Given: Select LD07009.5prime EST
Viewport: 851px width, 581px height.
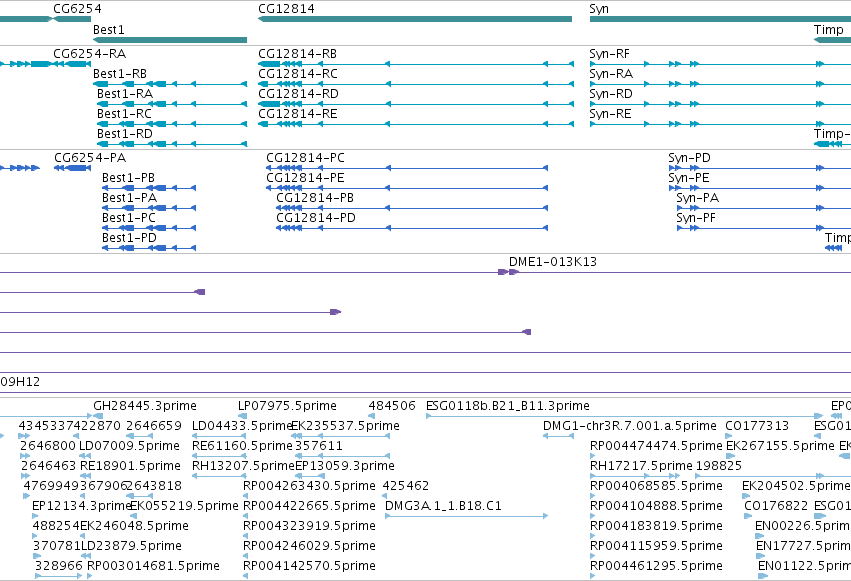Looking at the screenshot, I should (86, 456).
